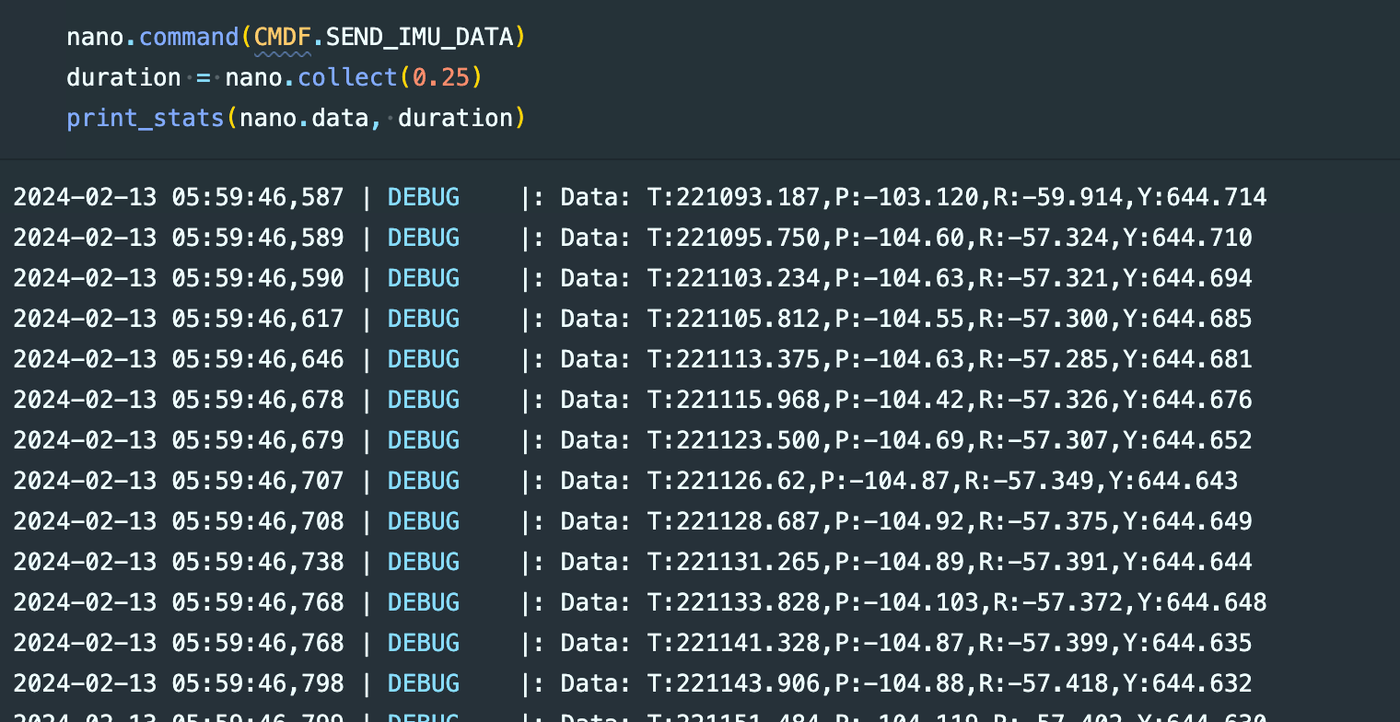This screenshot has width=1400, height=722.
Task: Click yaw value Y:644.644
Action: (1188, 562)
